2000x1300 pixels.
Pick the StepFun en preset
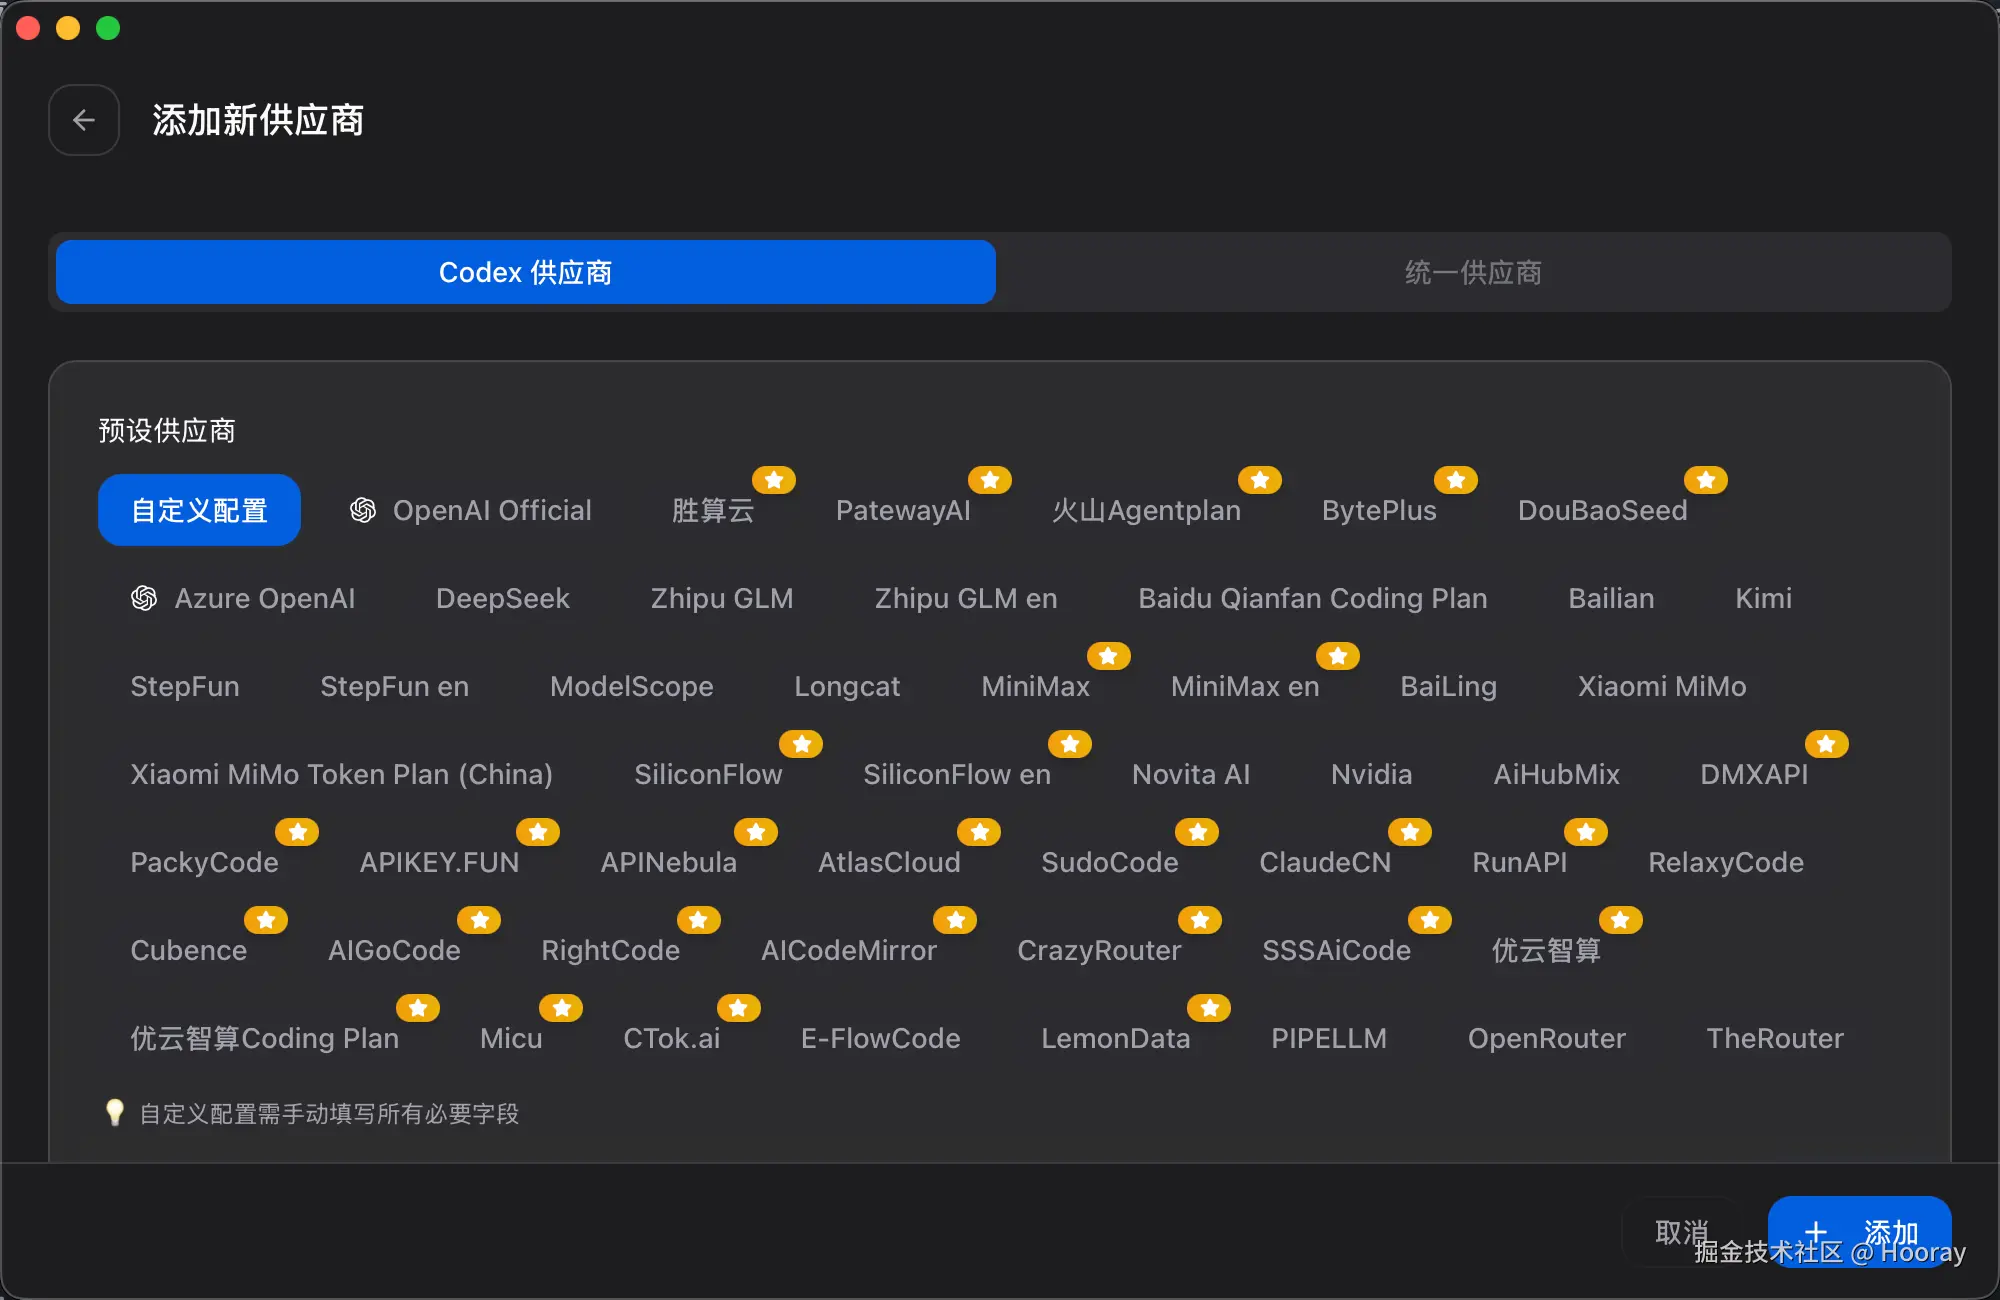394,686
